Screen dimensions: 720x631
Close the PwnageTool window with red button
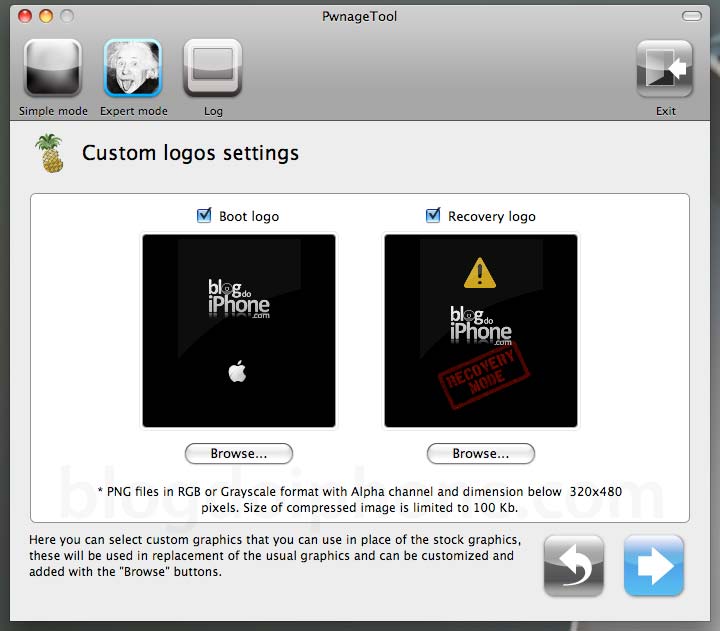[25, 16]
